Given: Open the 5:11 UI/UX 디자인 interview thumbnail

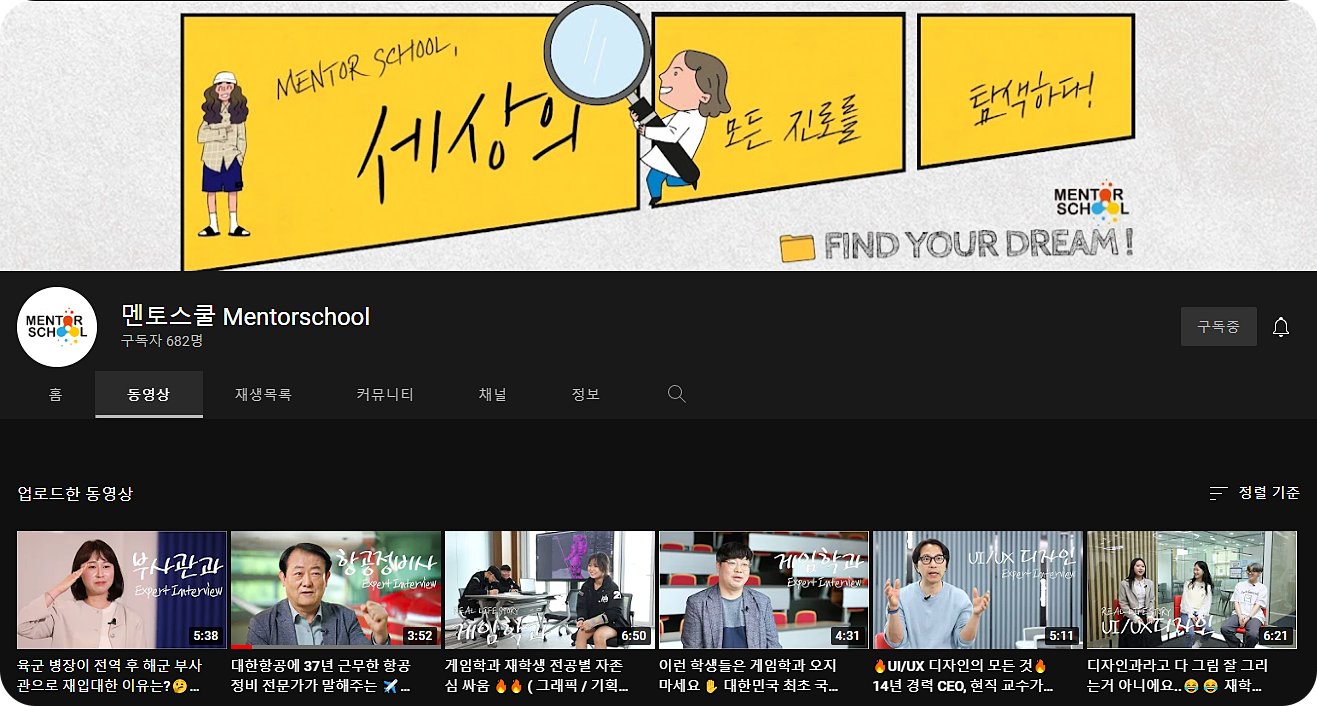Looking at the screenshot, I should pos(978,590).
